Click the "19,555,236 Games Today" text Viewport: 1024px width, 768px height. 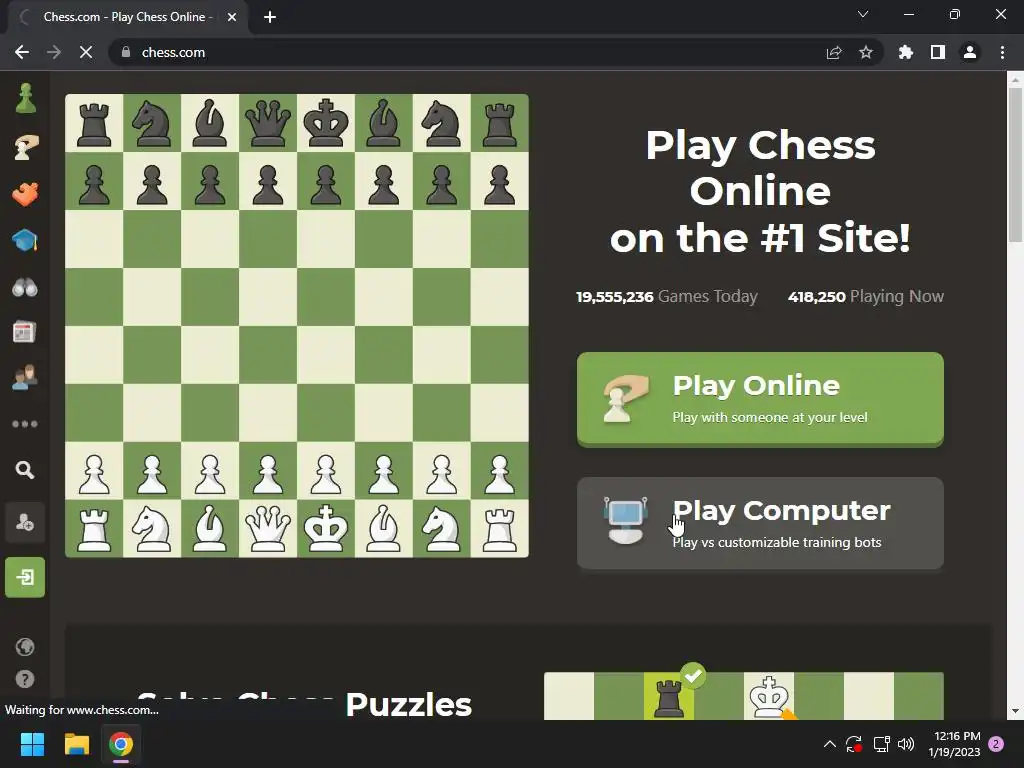667,296
